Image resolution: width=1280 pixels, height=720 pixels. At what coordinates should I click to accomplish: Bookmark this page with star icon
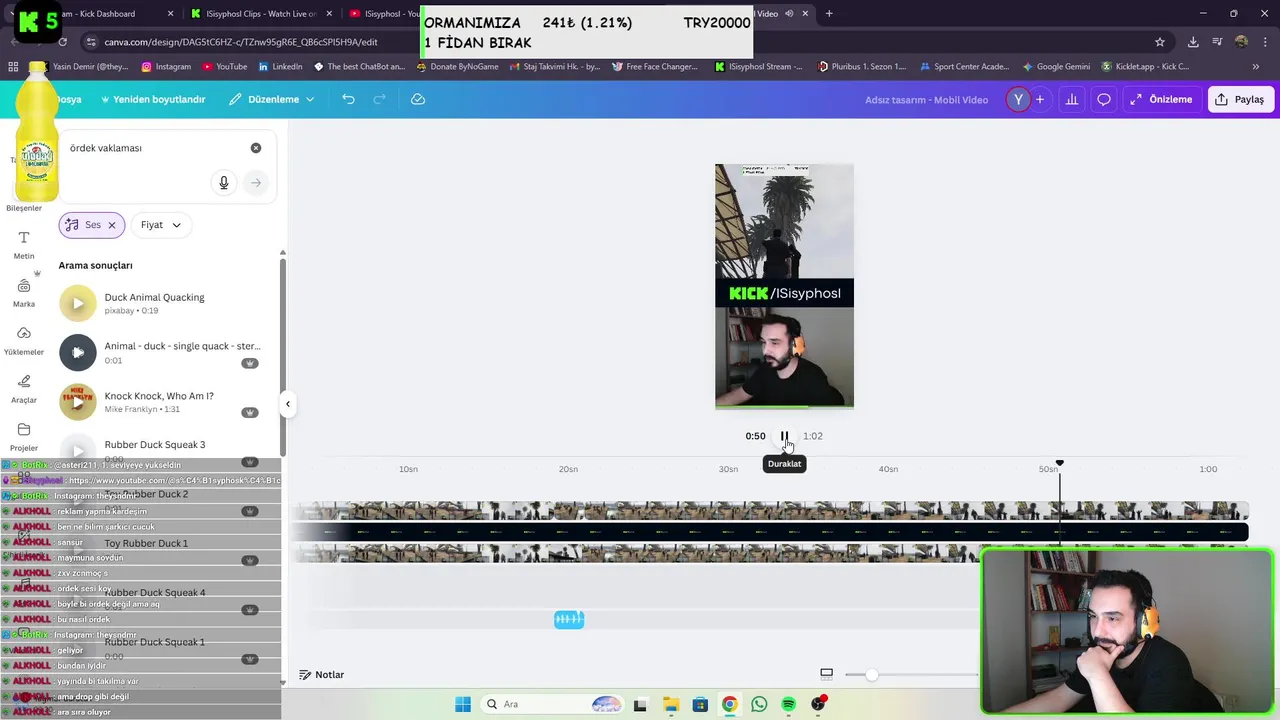tap(1160, 42)
